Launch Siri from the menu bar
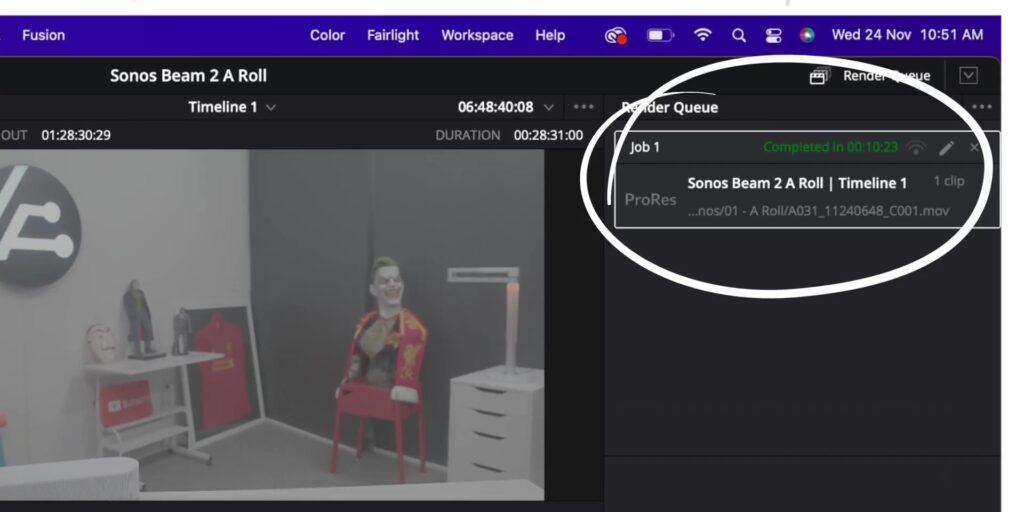The height and width of the screenshot is (512, 1024). (807, 35)
